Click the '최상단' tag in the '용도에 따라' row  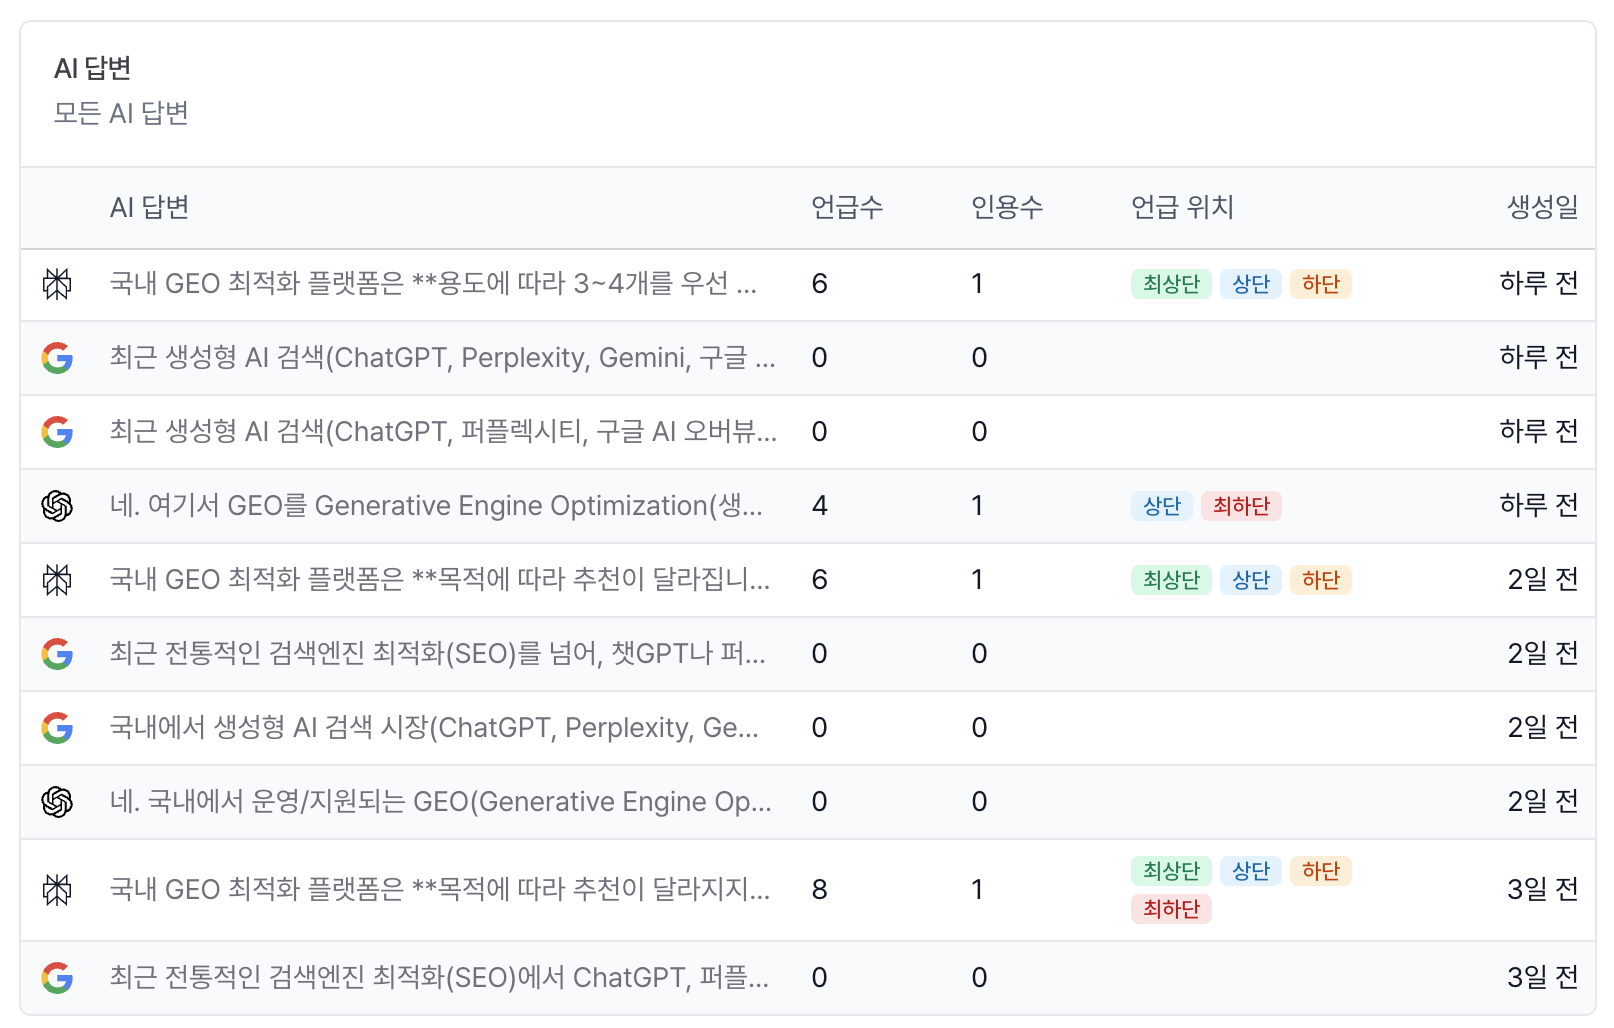click(x=1171, y=284)
